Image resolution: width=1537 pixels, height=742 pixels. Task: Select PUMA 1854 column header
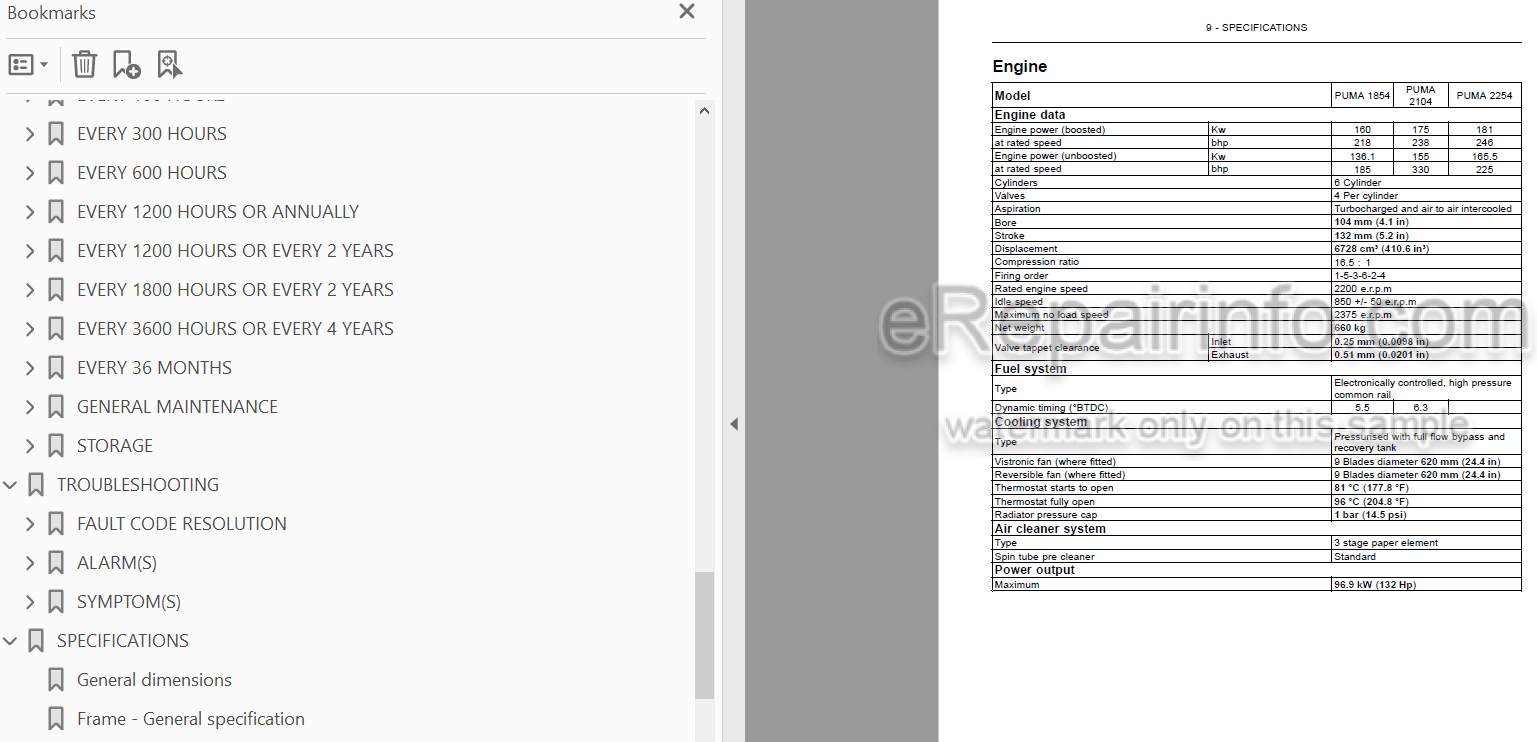pyautogui.click(x=1361, y=96)
